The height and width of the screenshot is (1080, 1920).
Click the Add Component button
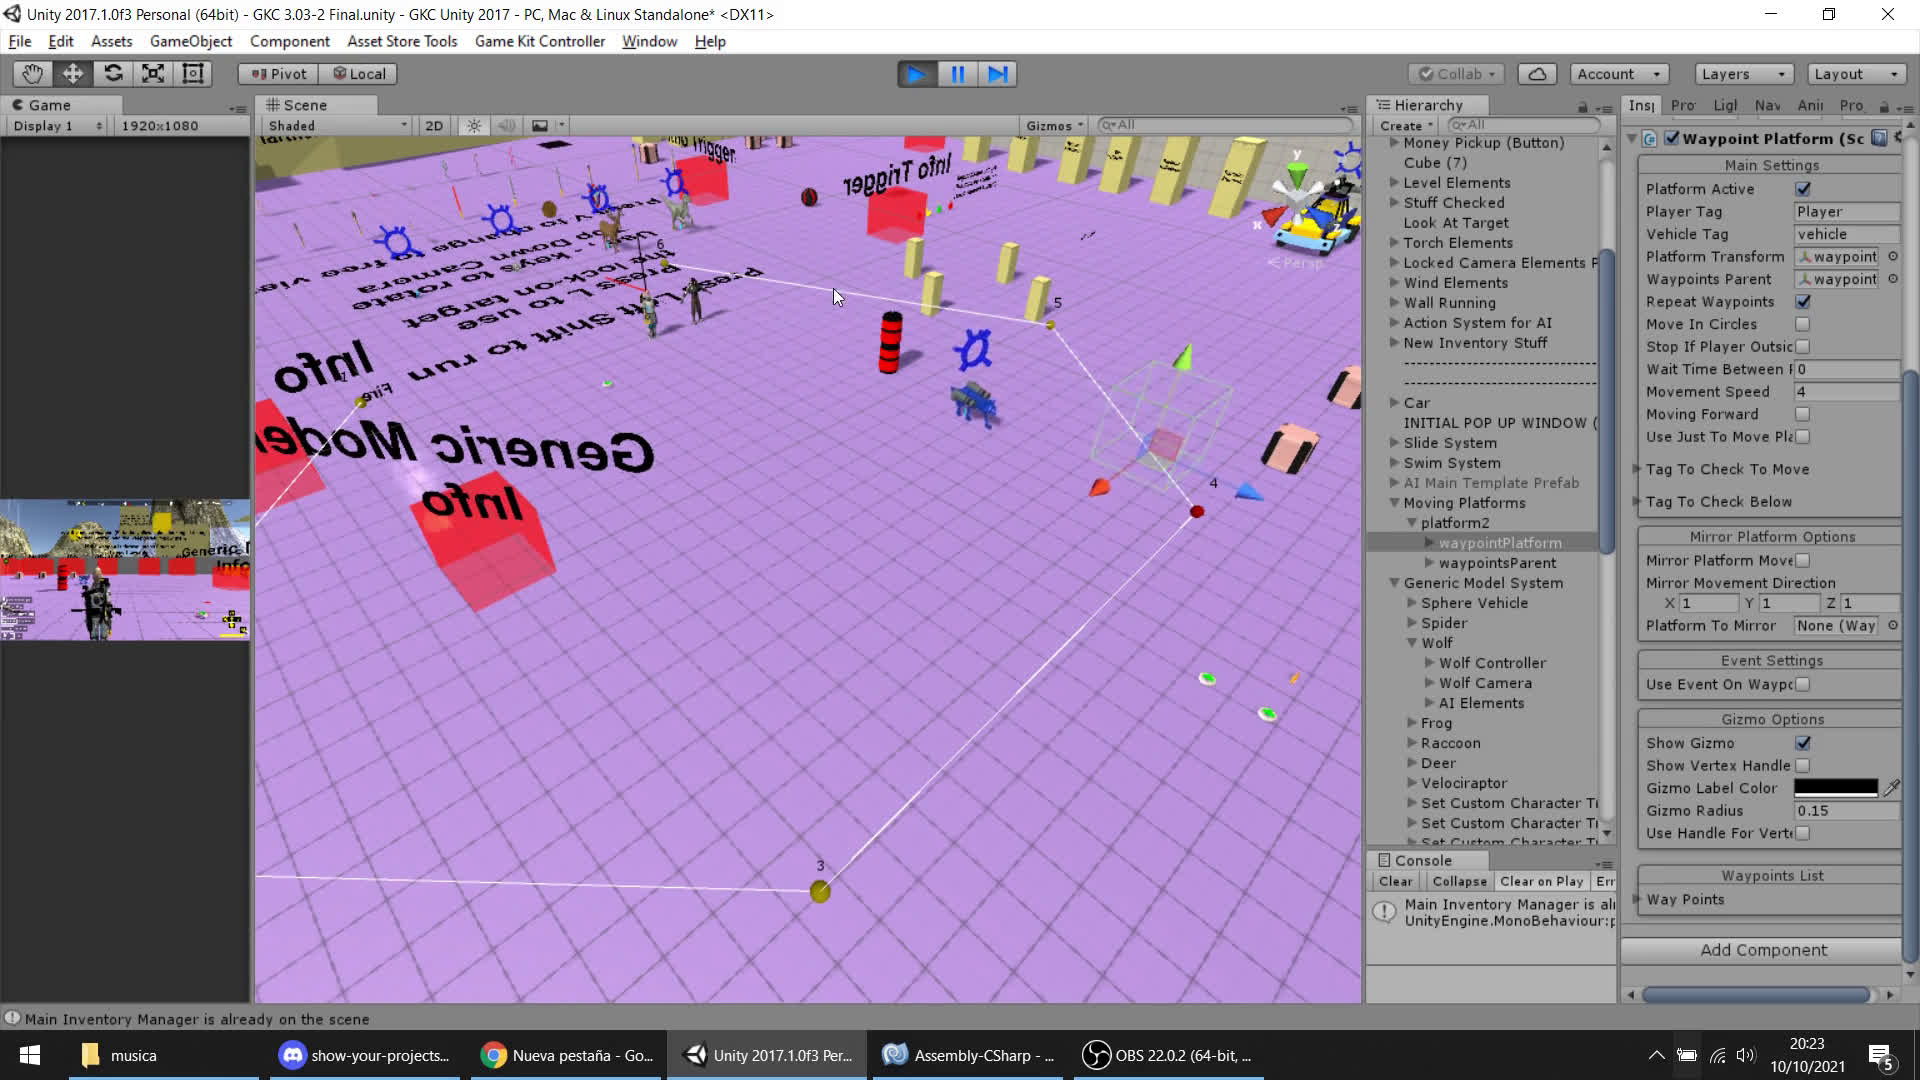point(1763,950)
